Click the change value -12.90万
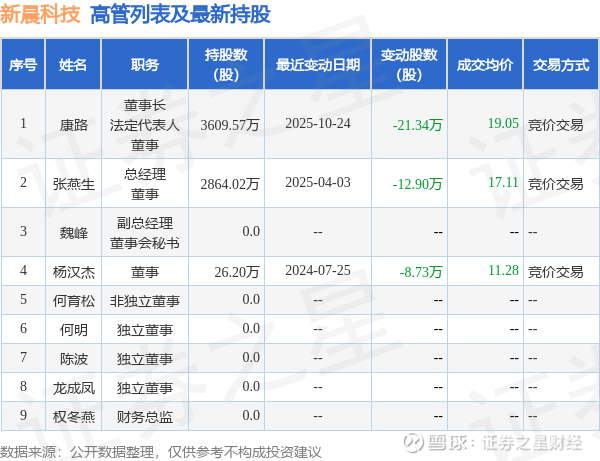600x461 pixels. point(417,184)
